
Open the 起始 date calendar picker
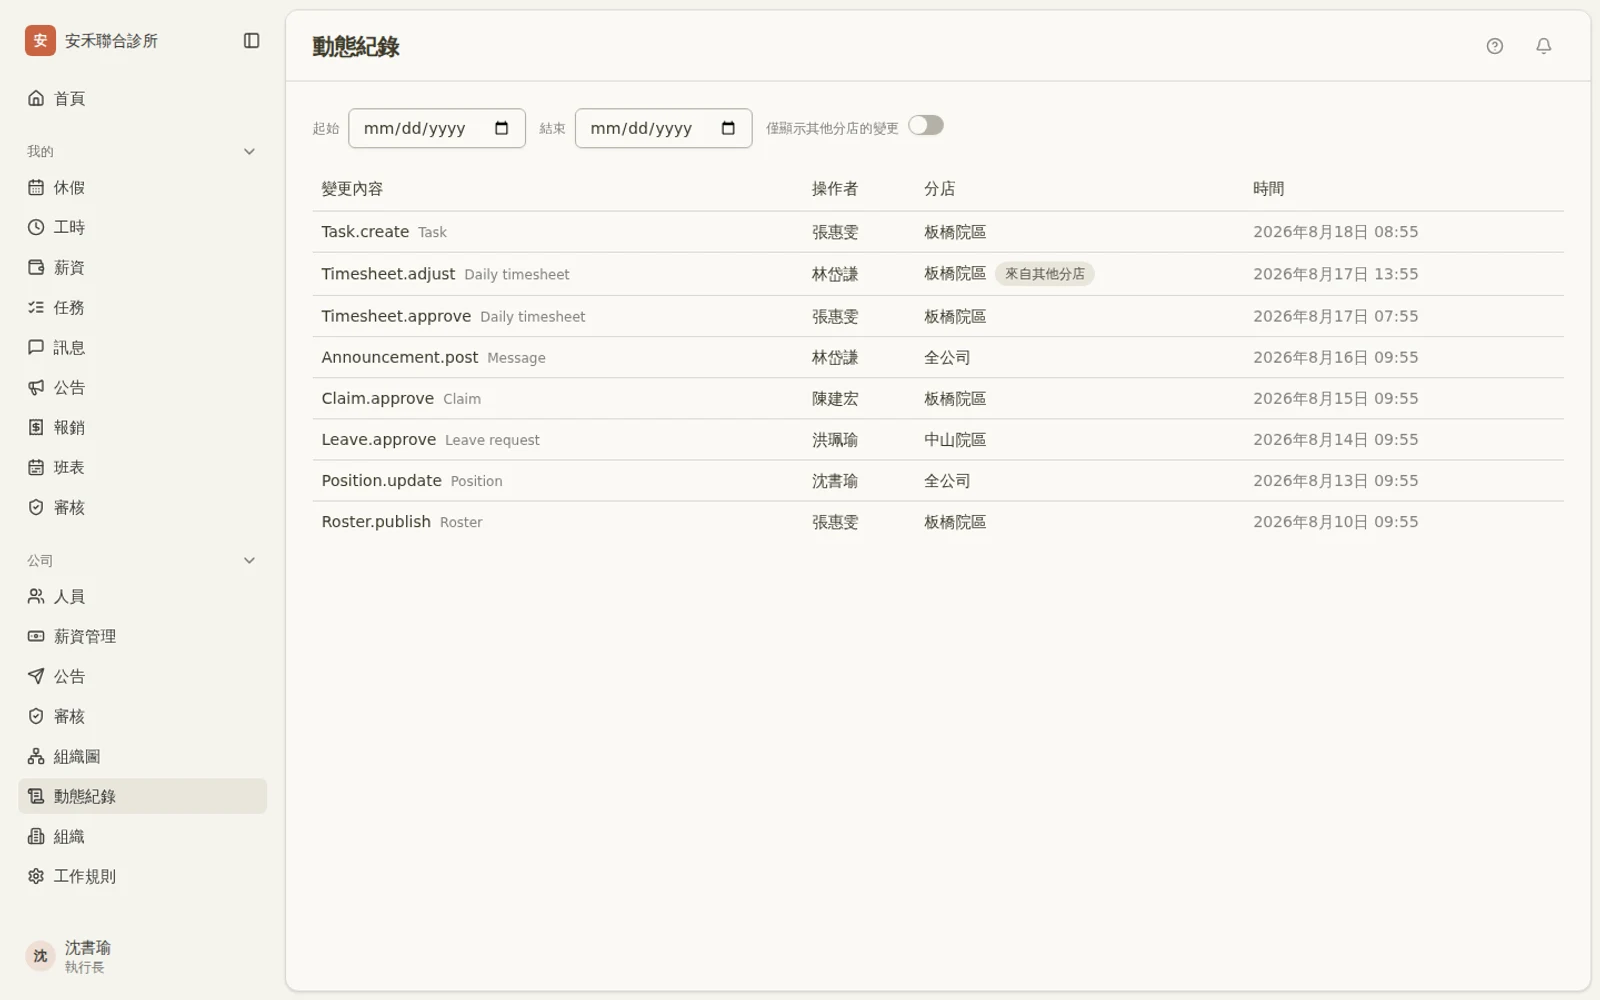click(502, 128)
